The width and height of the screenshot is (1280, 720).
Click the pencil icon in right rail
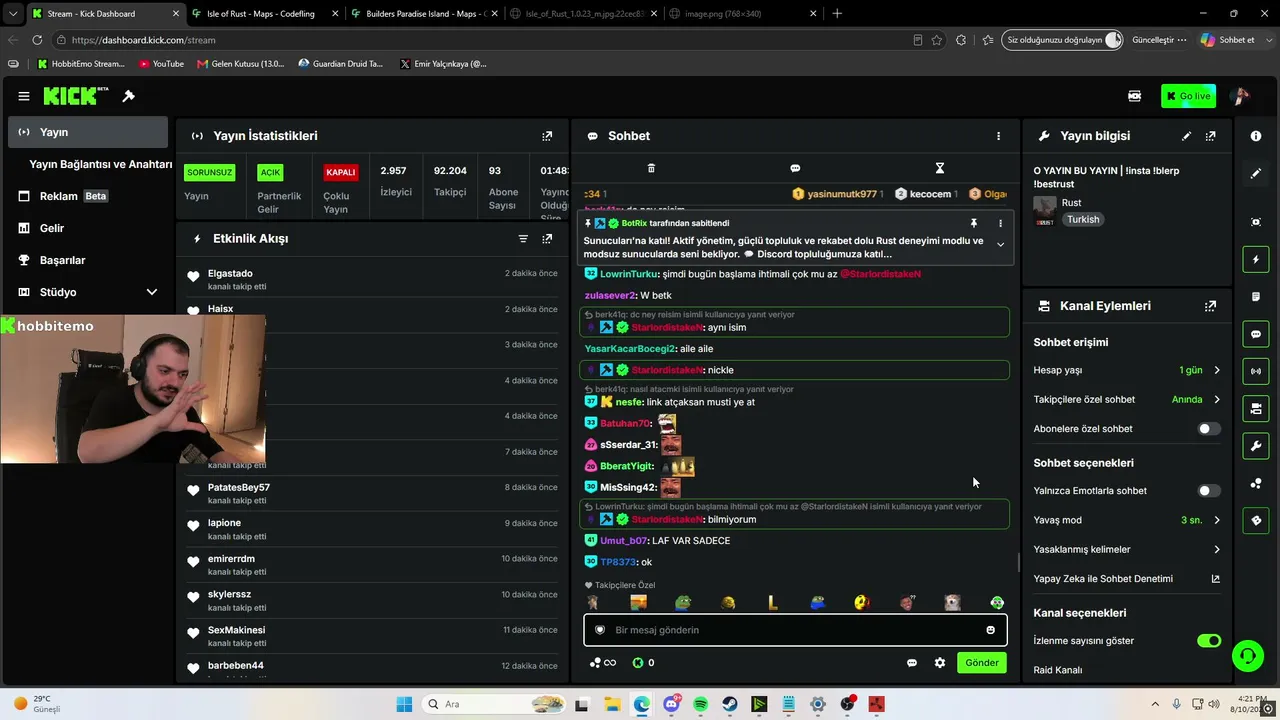(x=1256, y=173)
